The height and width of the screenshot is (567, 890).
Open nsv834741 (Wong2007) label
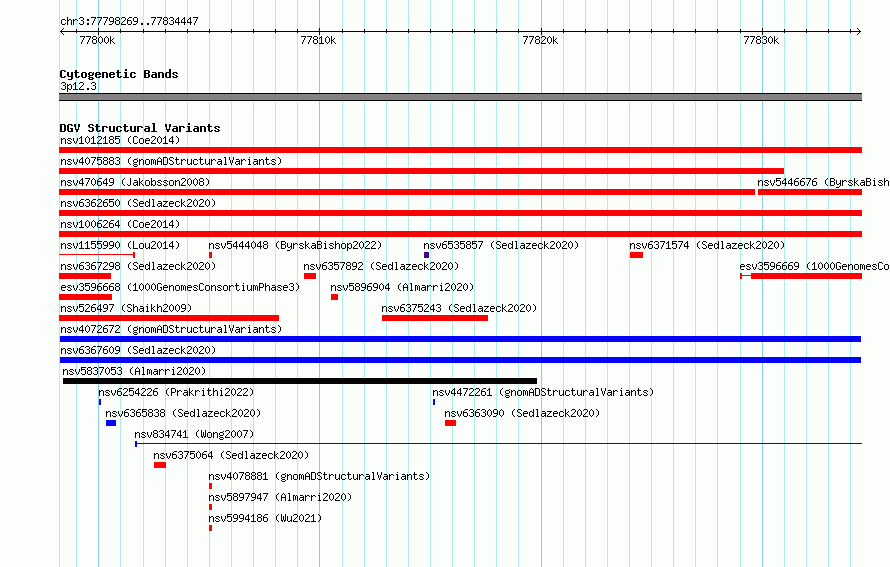click(x=194, y=434)
